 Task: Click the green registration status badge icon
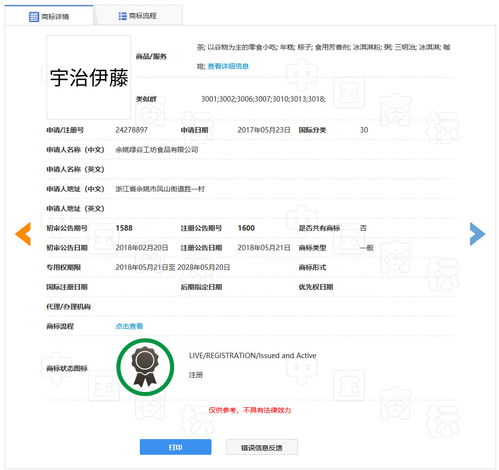[x=145, y=367]
